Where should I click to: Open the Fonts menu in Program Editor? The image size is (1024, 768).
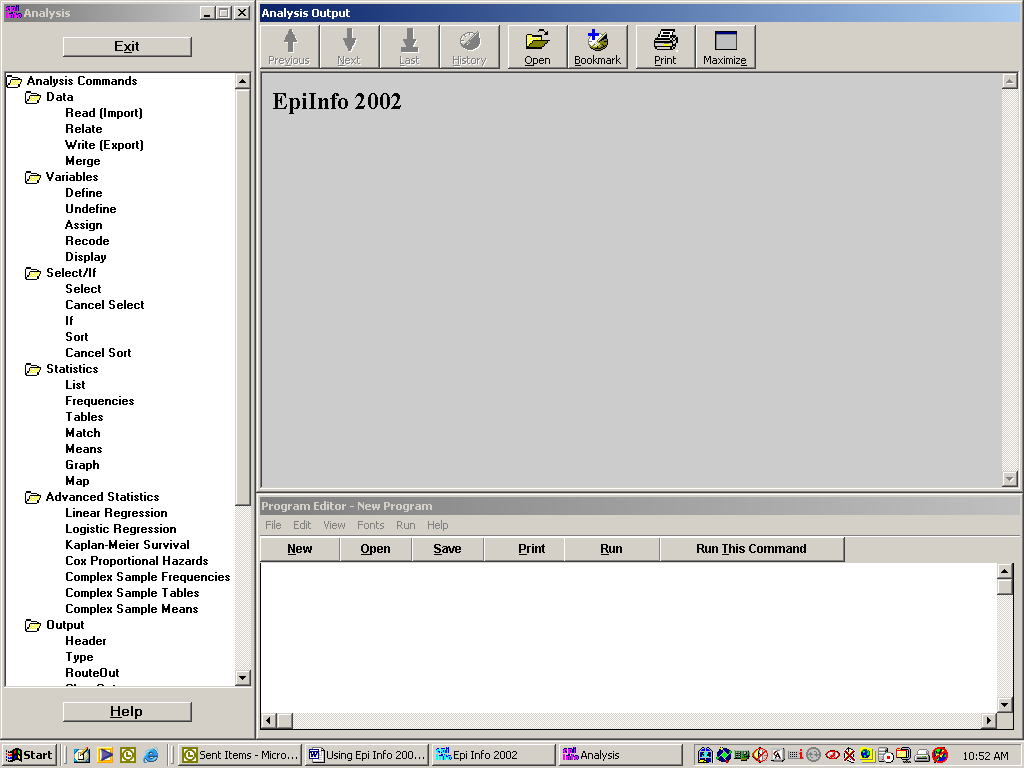pyautogui.click(x=370, y=525)
